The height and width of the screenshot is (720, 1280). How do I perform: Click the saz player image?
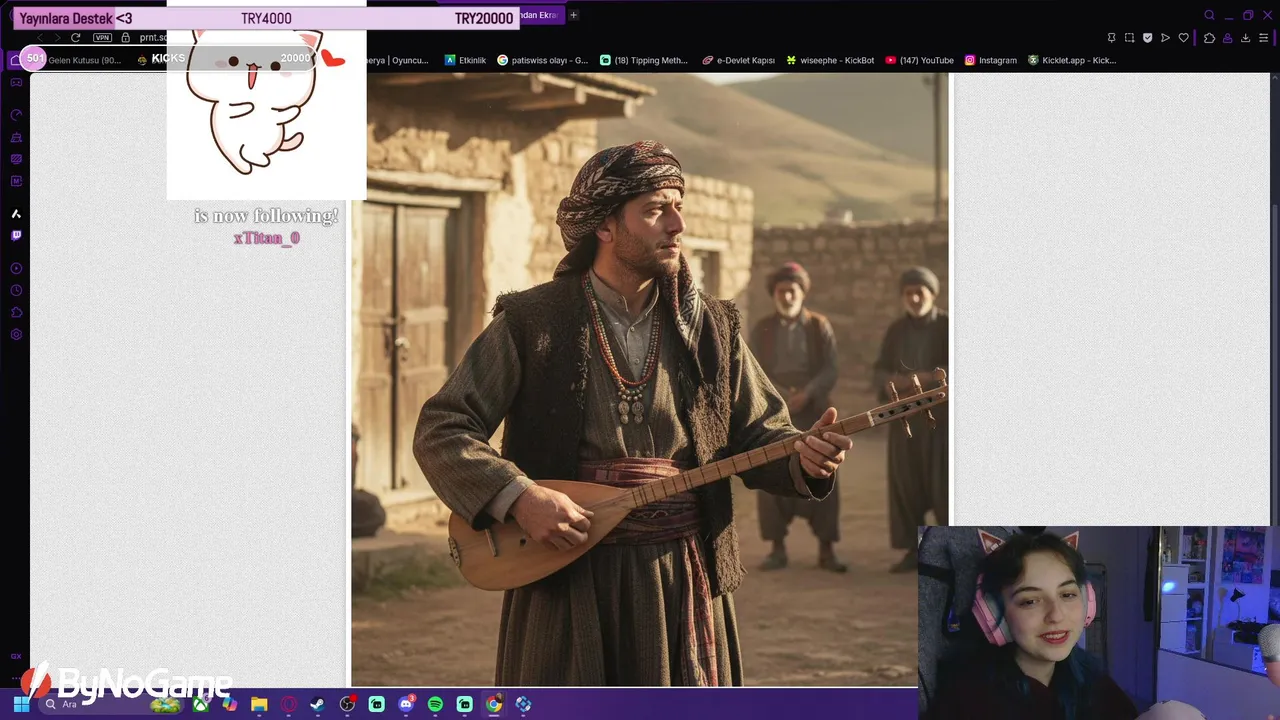[x=649, y=380]
